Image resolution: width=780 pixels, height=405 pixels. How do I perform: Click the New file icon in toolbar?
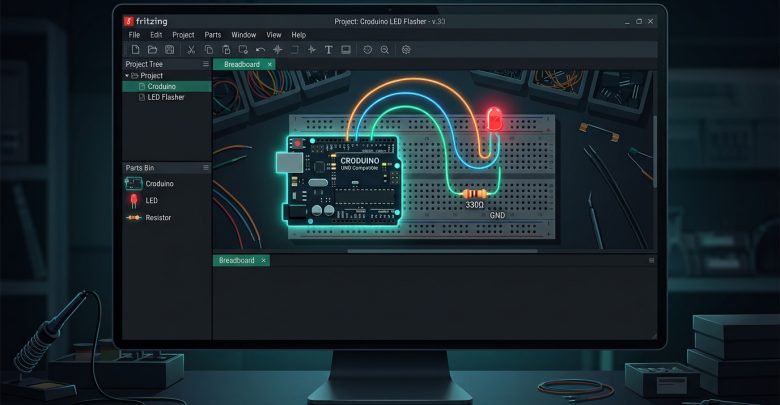tap(135, 49)
